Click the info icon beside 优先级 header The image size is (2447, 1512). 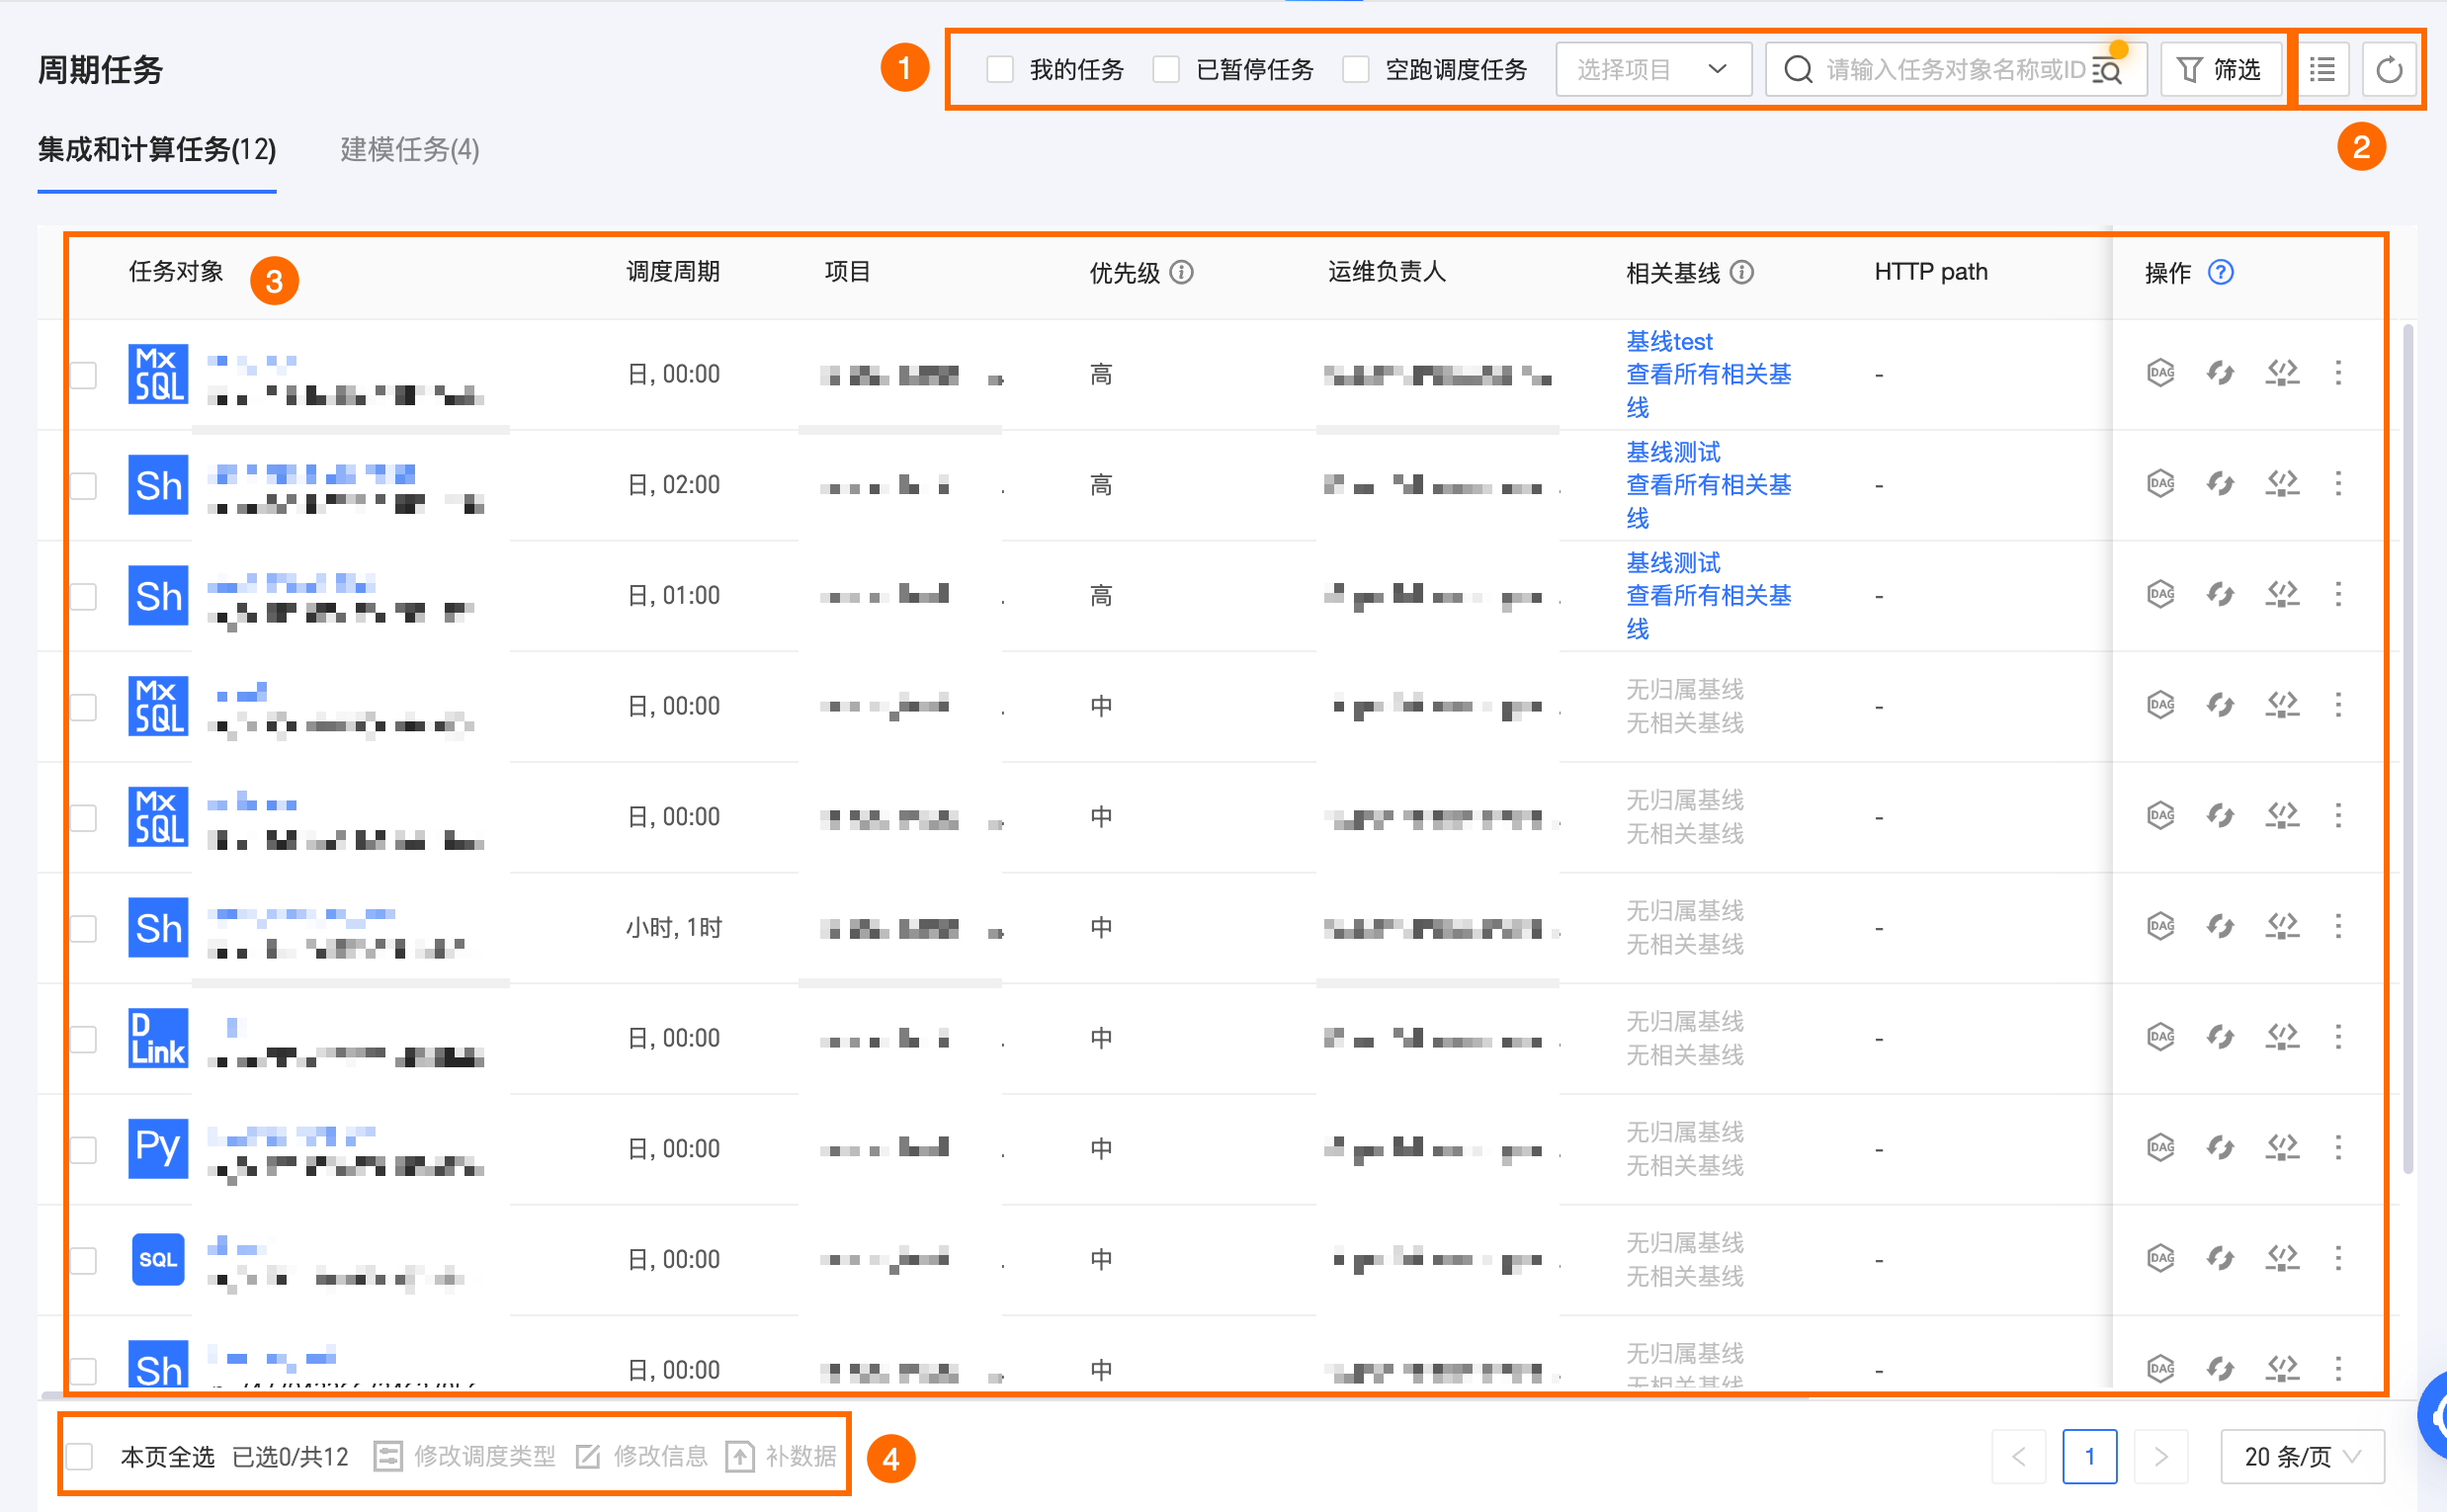[1181, 272]
